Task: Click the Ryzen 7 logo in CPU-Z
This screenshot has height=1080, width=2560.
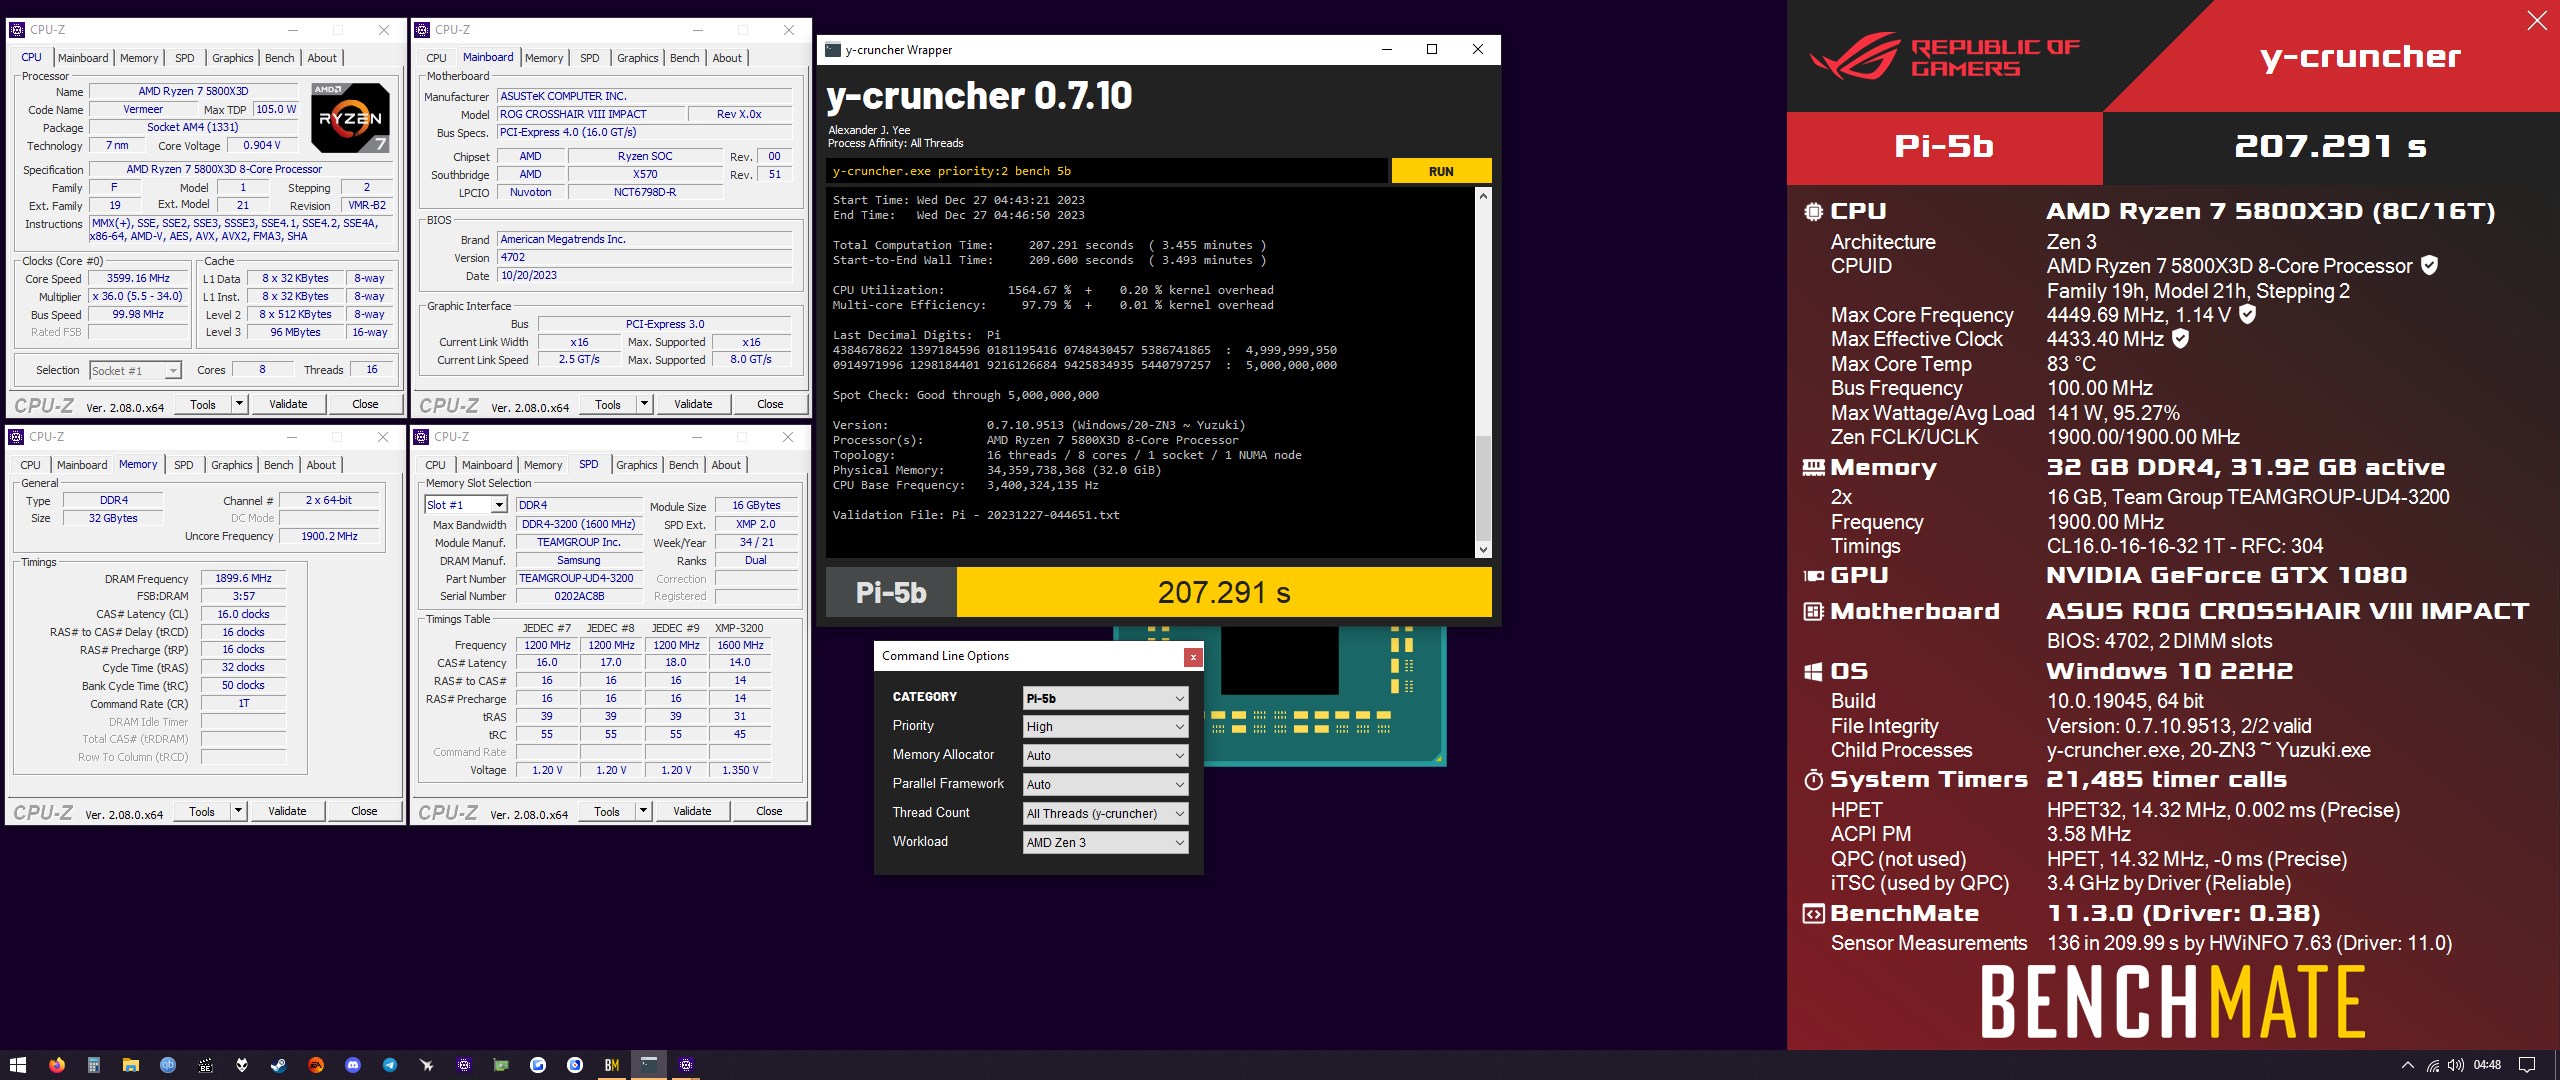Action: tap(349, 117)
